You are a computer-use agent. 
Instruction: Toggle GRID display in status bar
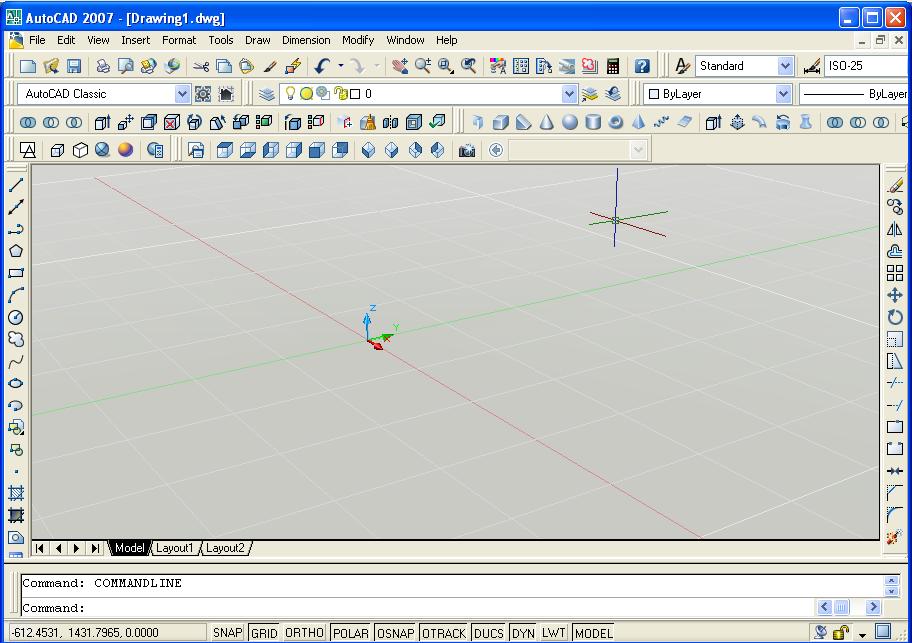click(x=264, y=633)
